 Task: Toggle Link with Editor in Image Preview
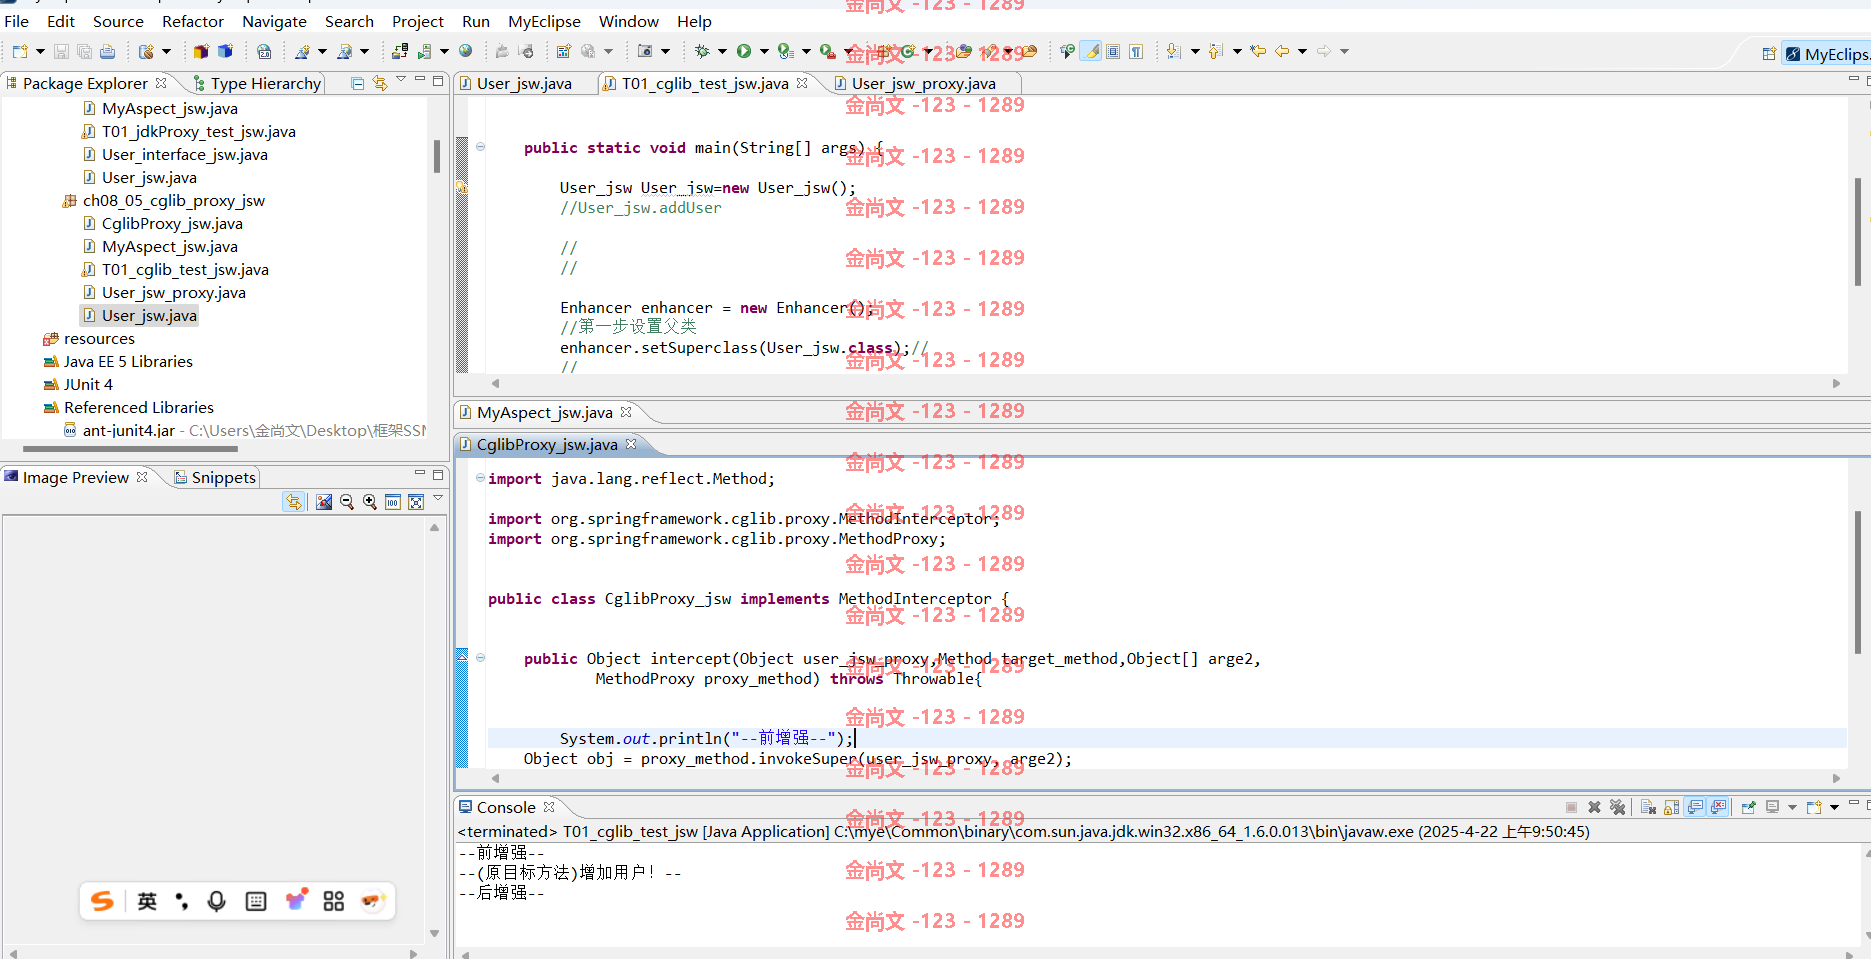293,502
